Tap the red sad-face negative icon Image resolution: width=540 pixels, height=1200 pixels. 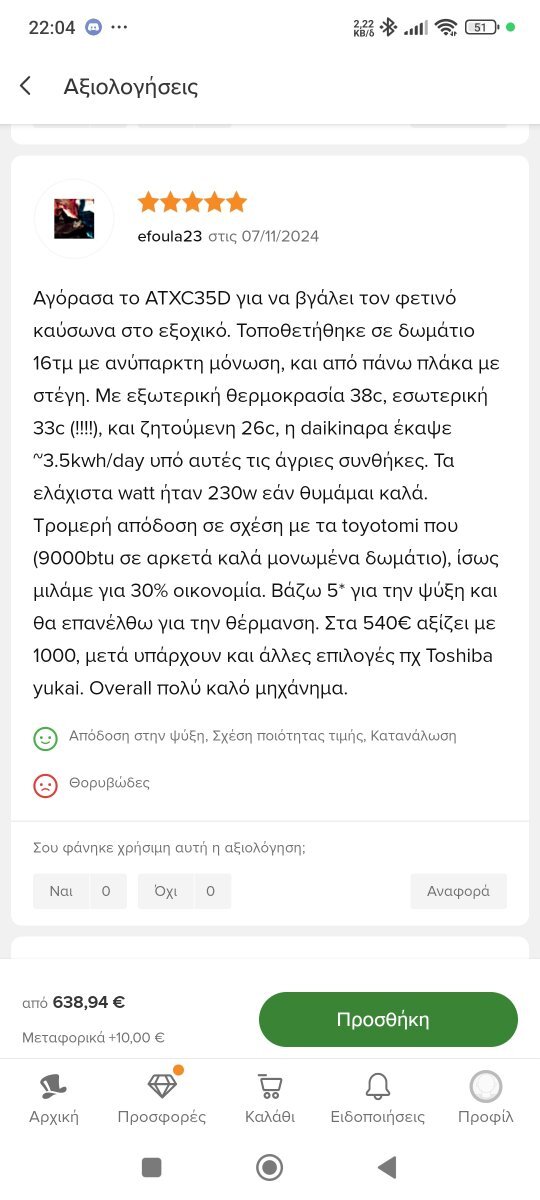(45, 785)
